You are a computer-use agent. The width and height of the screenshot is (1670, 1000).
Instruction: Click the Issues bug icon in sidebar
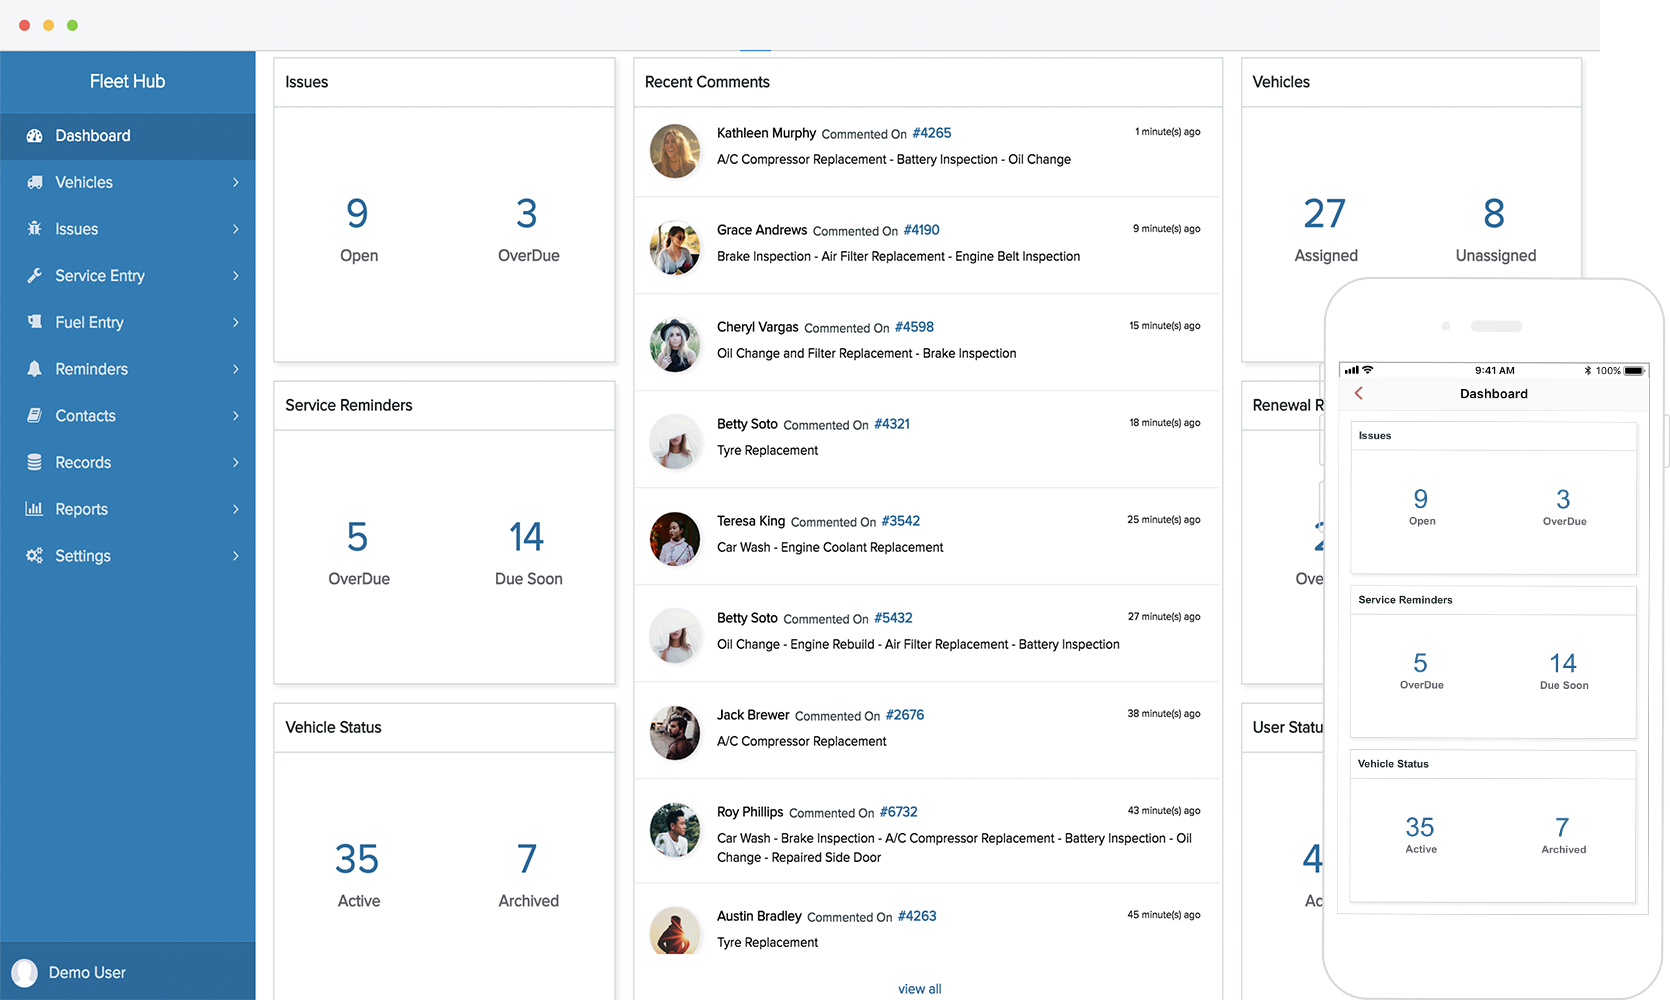[34, 229]
